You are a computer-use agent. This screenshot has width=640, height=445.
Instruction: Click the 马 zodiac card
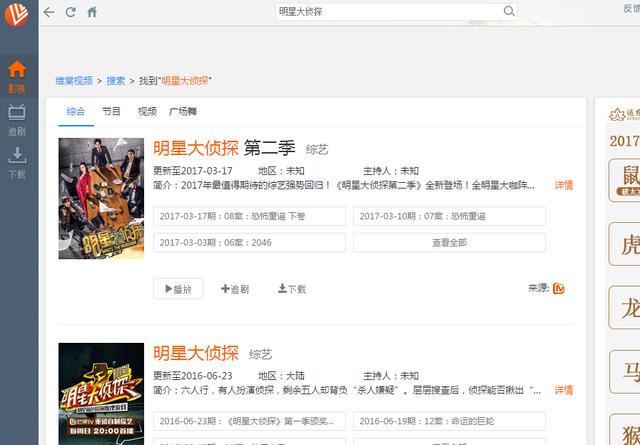click(x=624, y=372)
